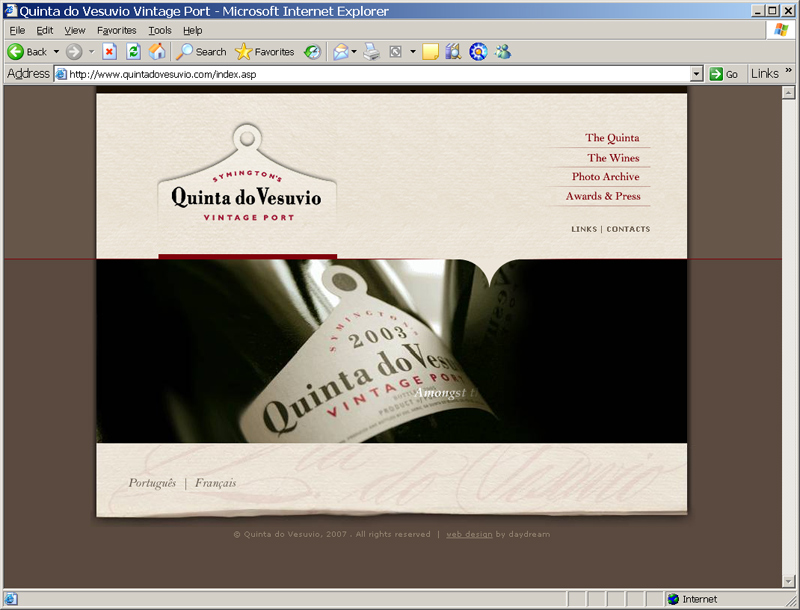Viewport: 800px width, 610px height.
Task: Click the Internet Explorer icon in title bar
Action: (x=11, y=11)
